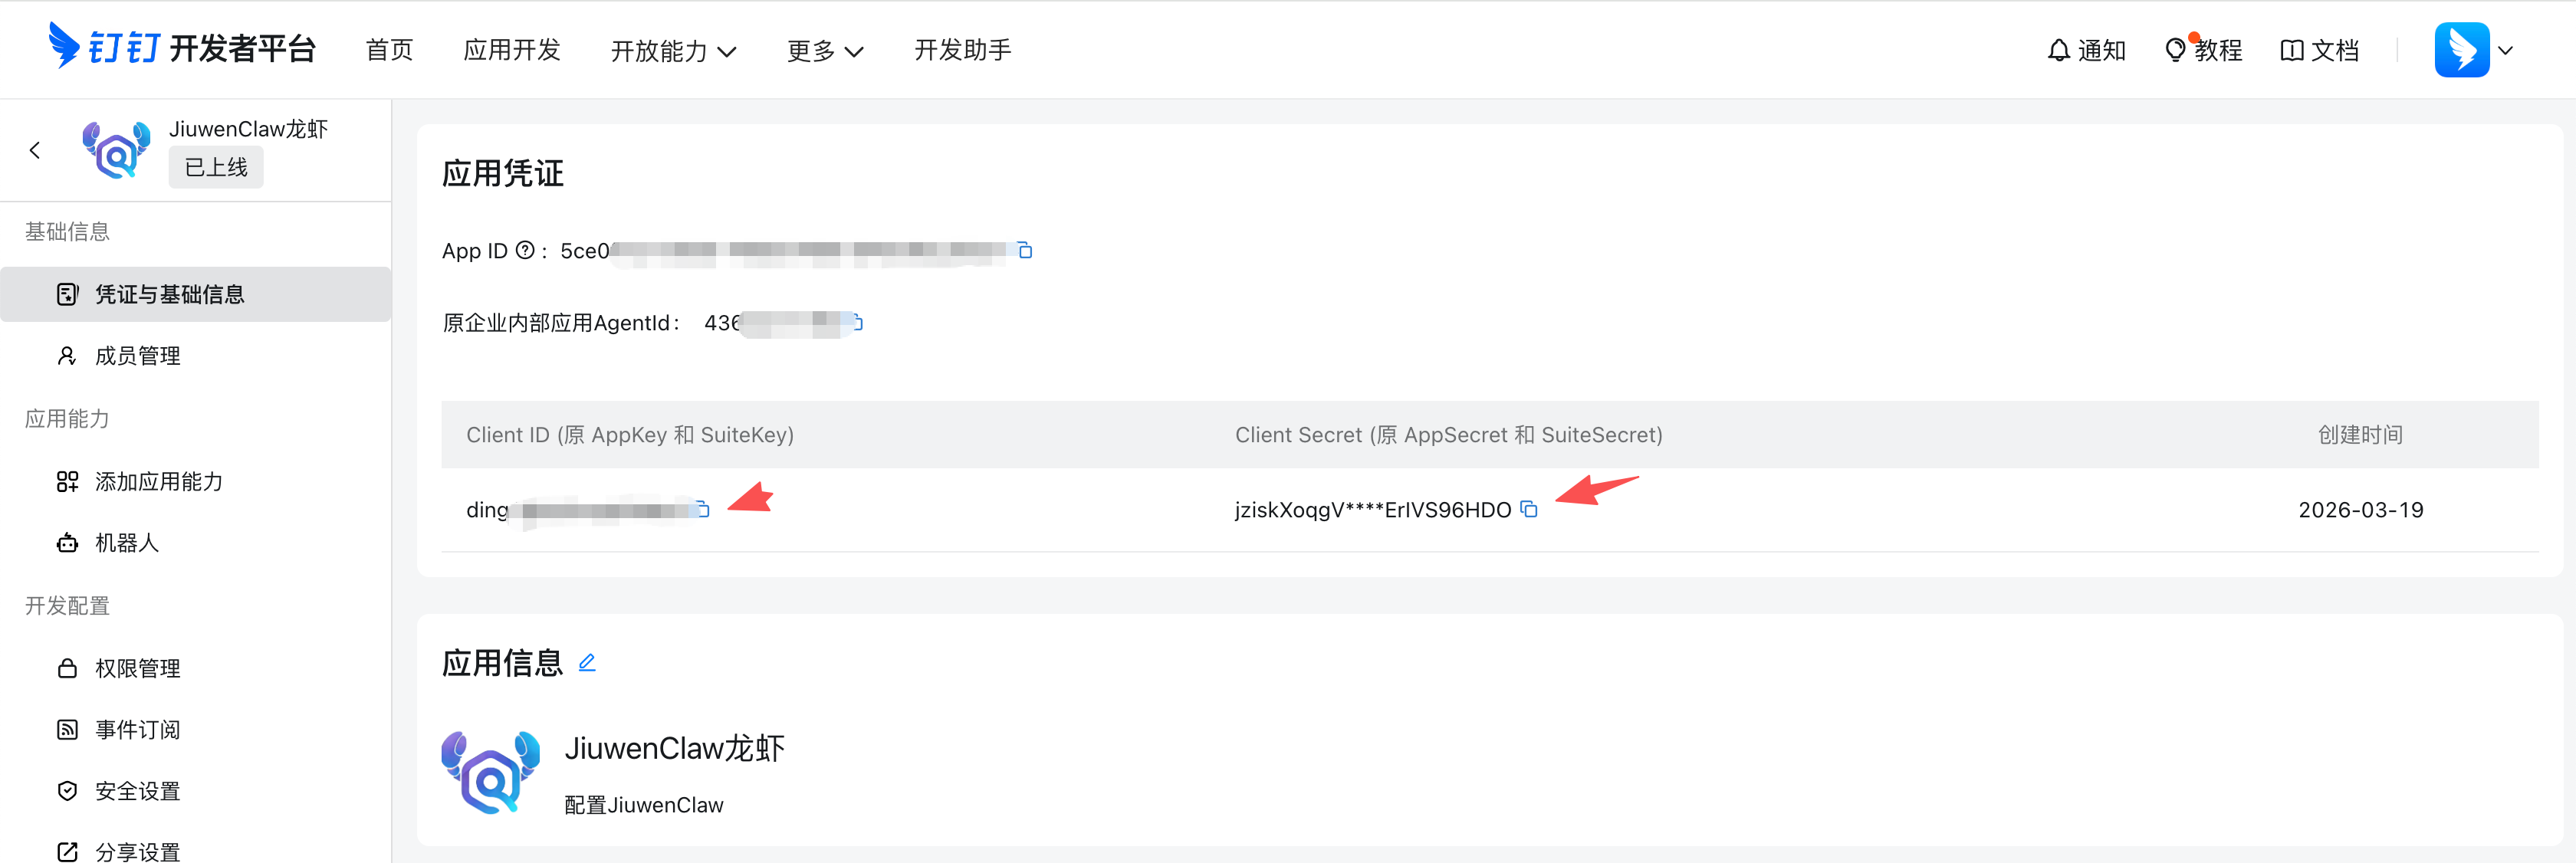Open 开发助手
Image resolution: width=2576 pixels, height=863 pixels.
963,50
